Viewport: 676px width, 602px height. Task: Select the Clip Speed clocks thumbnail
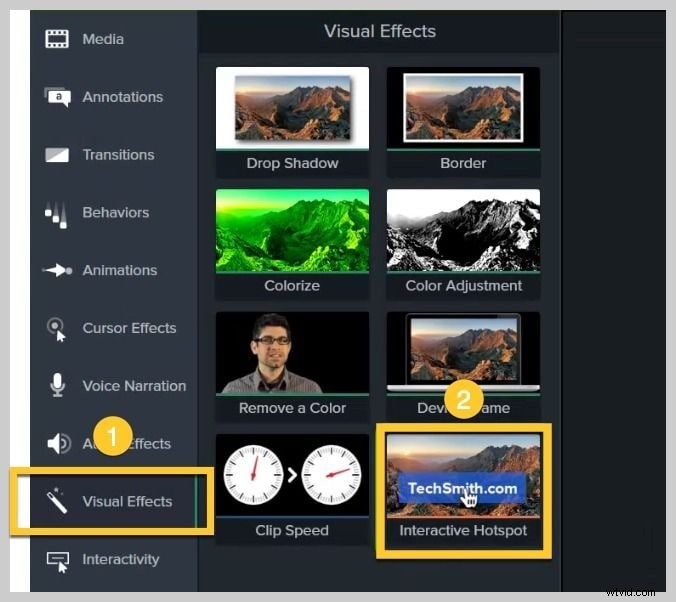(292, 475)
